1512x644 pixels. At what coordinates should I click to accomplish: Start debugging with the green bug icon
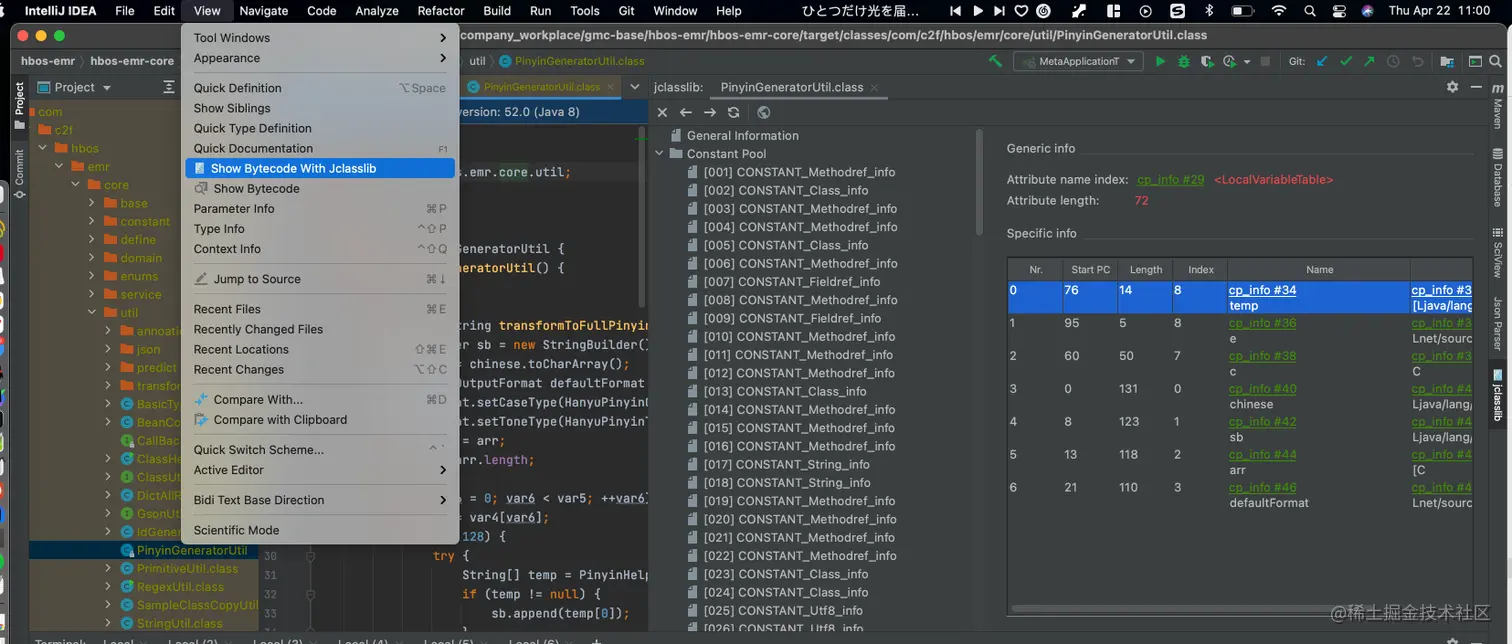tap(1184, 61)
